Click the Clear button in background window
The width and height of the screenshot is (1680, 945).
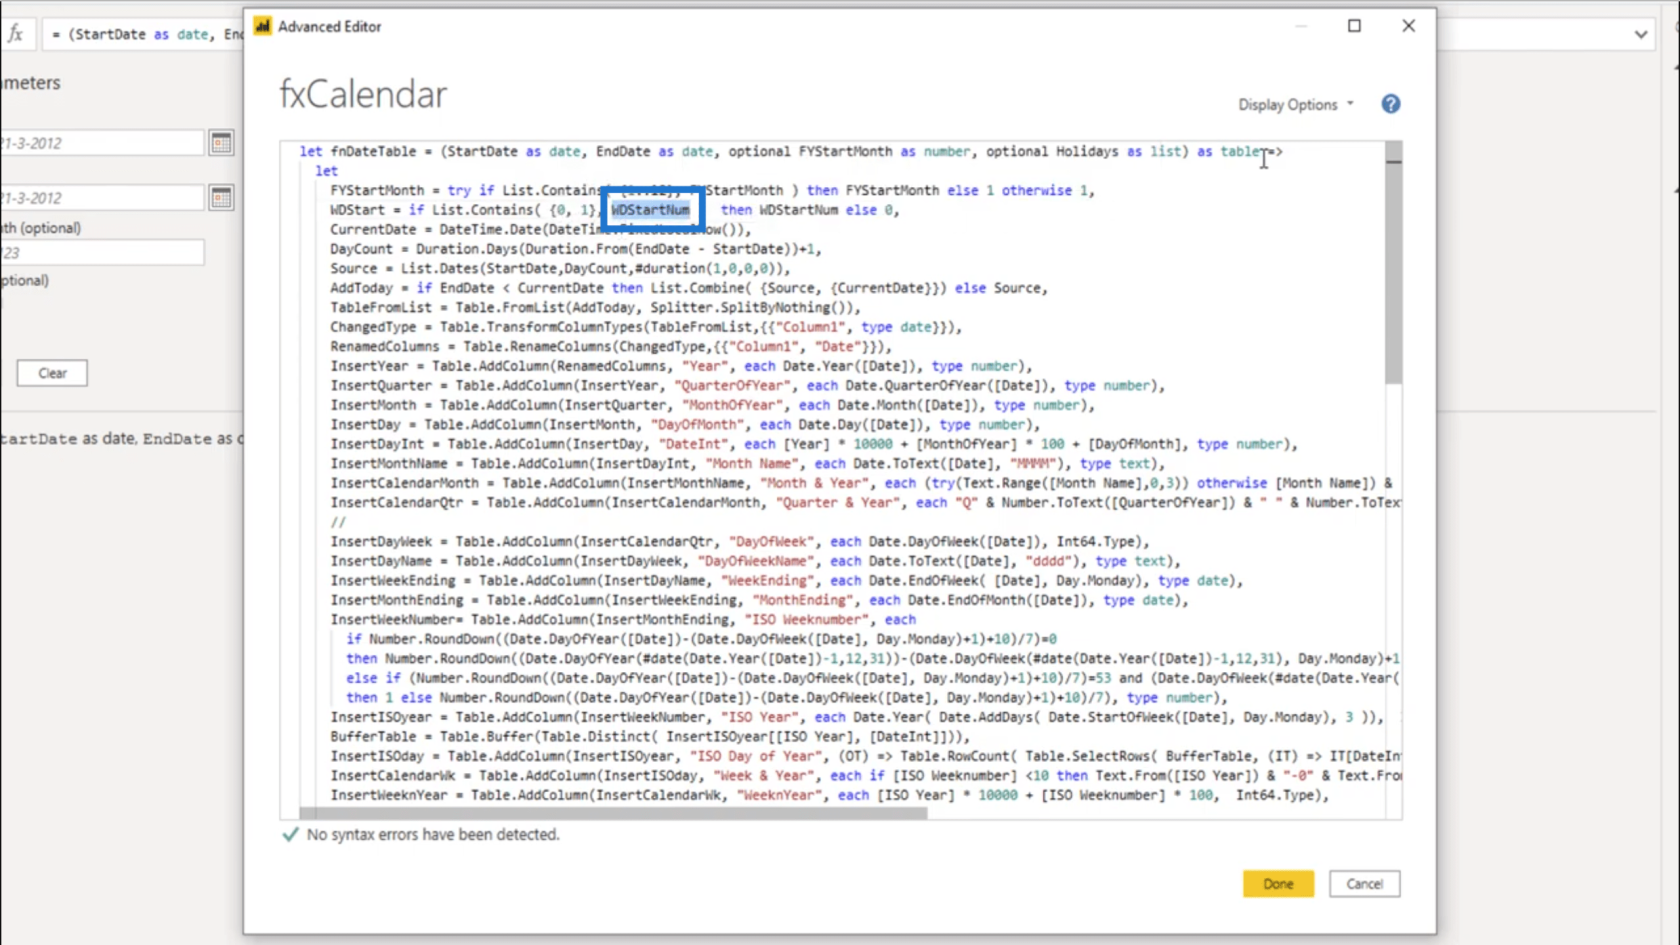[x=52, y=373]
